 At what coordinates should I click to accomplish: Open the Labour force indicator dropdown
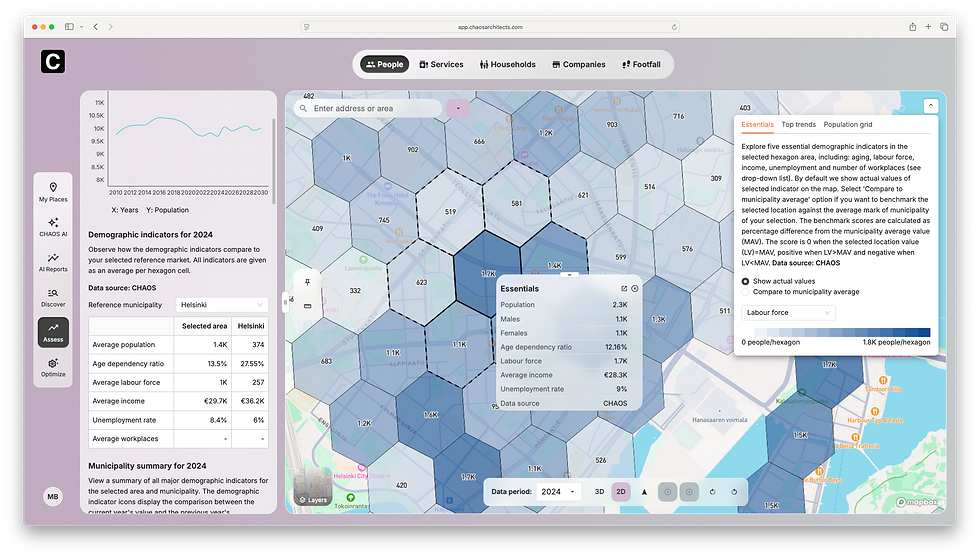point(788,313)
